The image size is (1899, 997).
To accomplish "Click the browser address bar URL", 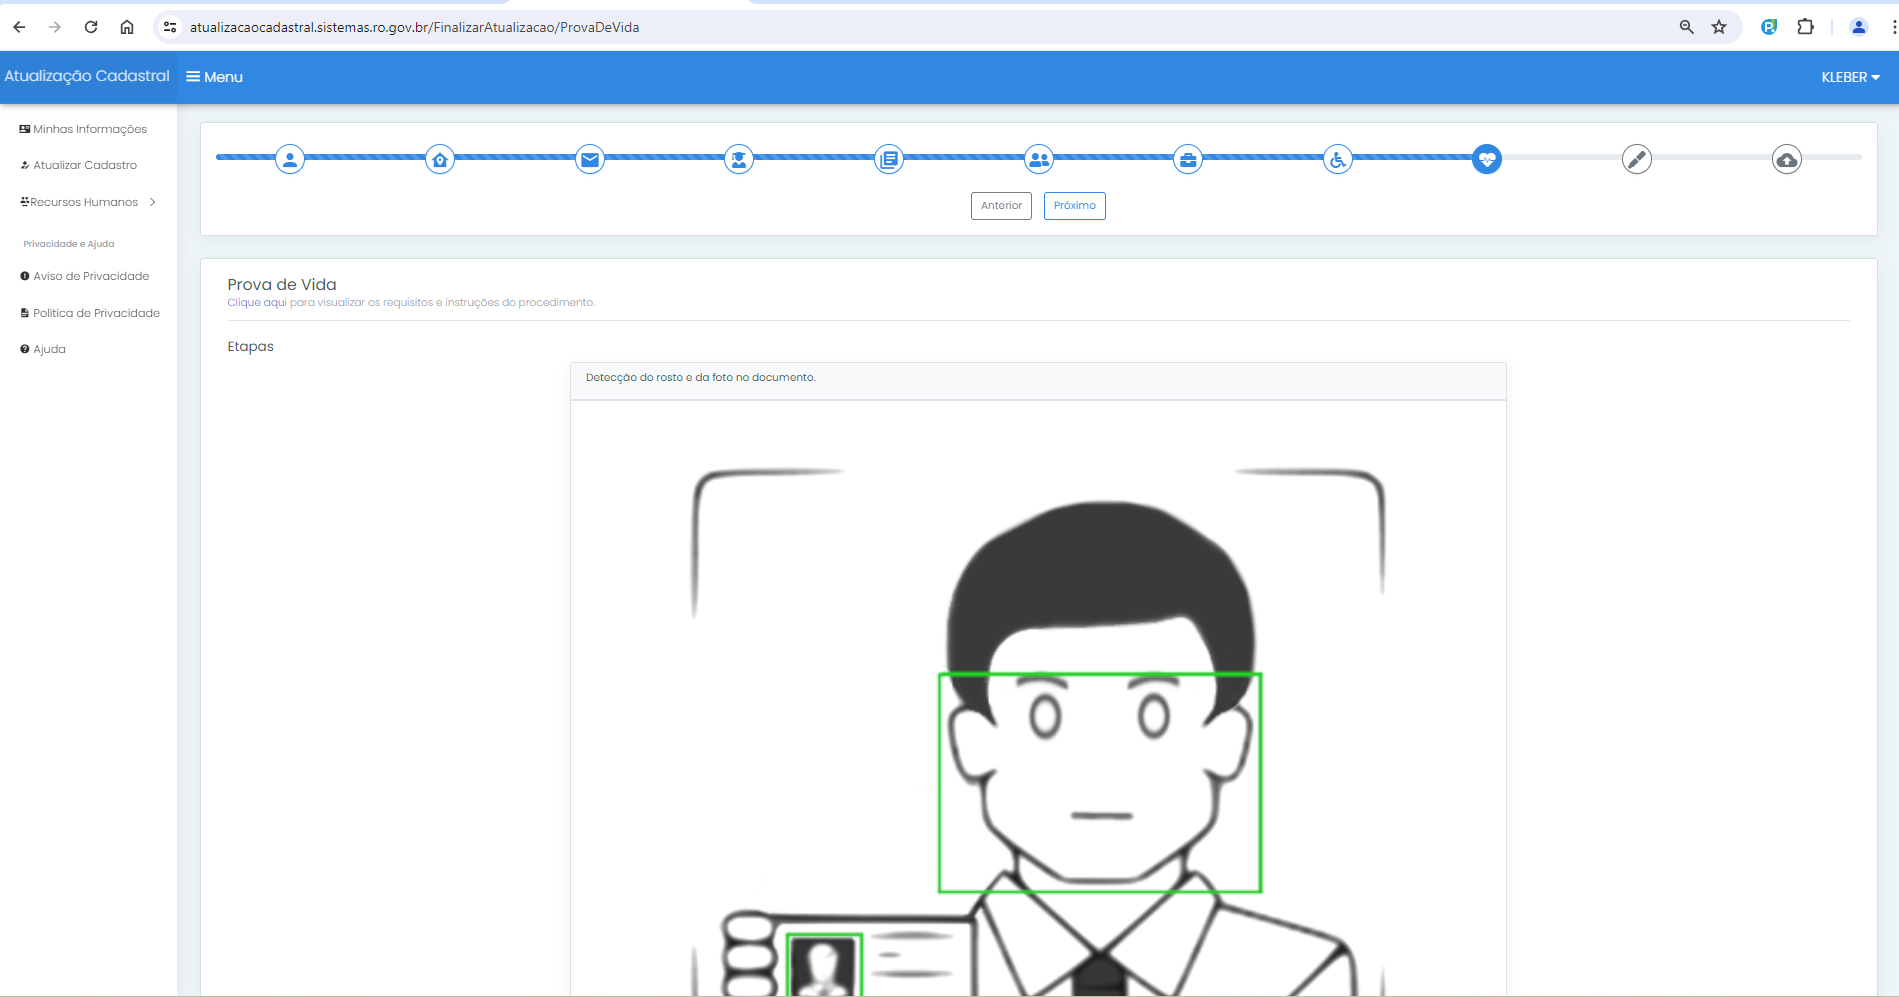I will pyautogui.click(x=415, y=27).
